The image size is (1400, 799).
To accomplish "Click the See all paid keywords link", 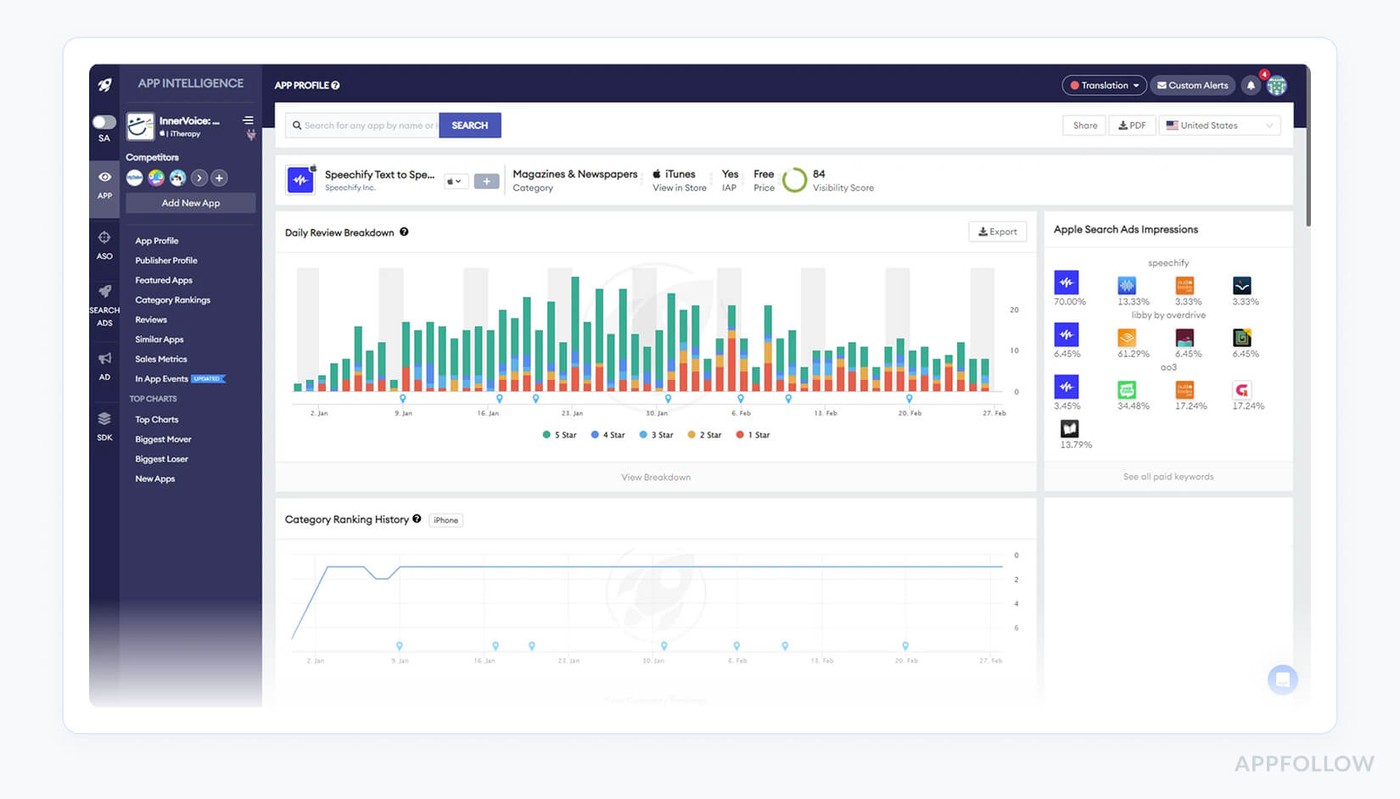I will click(1168, 477).
